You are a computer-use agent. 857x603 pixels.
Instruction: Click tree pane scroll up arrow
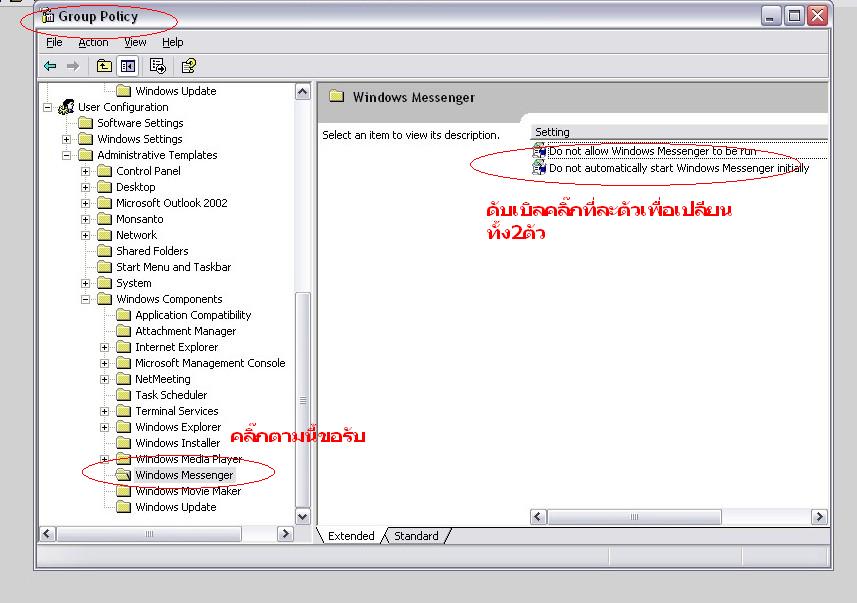[303, 91]
